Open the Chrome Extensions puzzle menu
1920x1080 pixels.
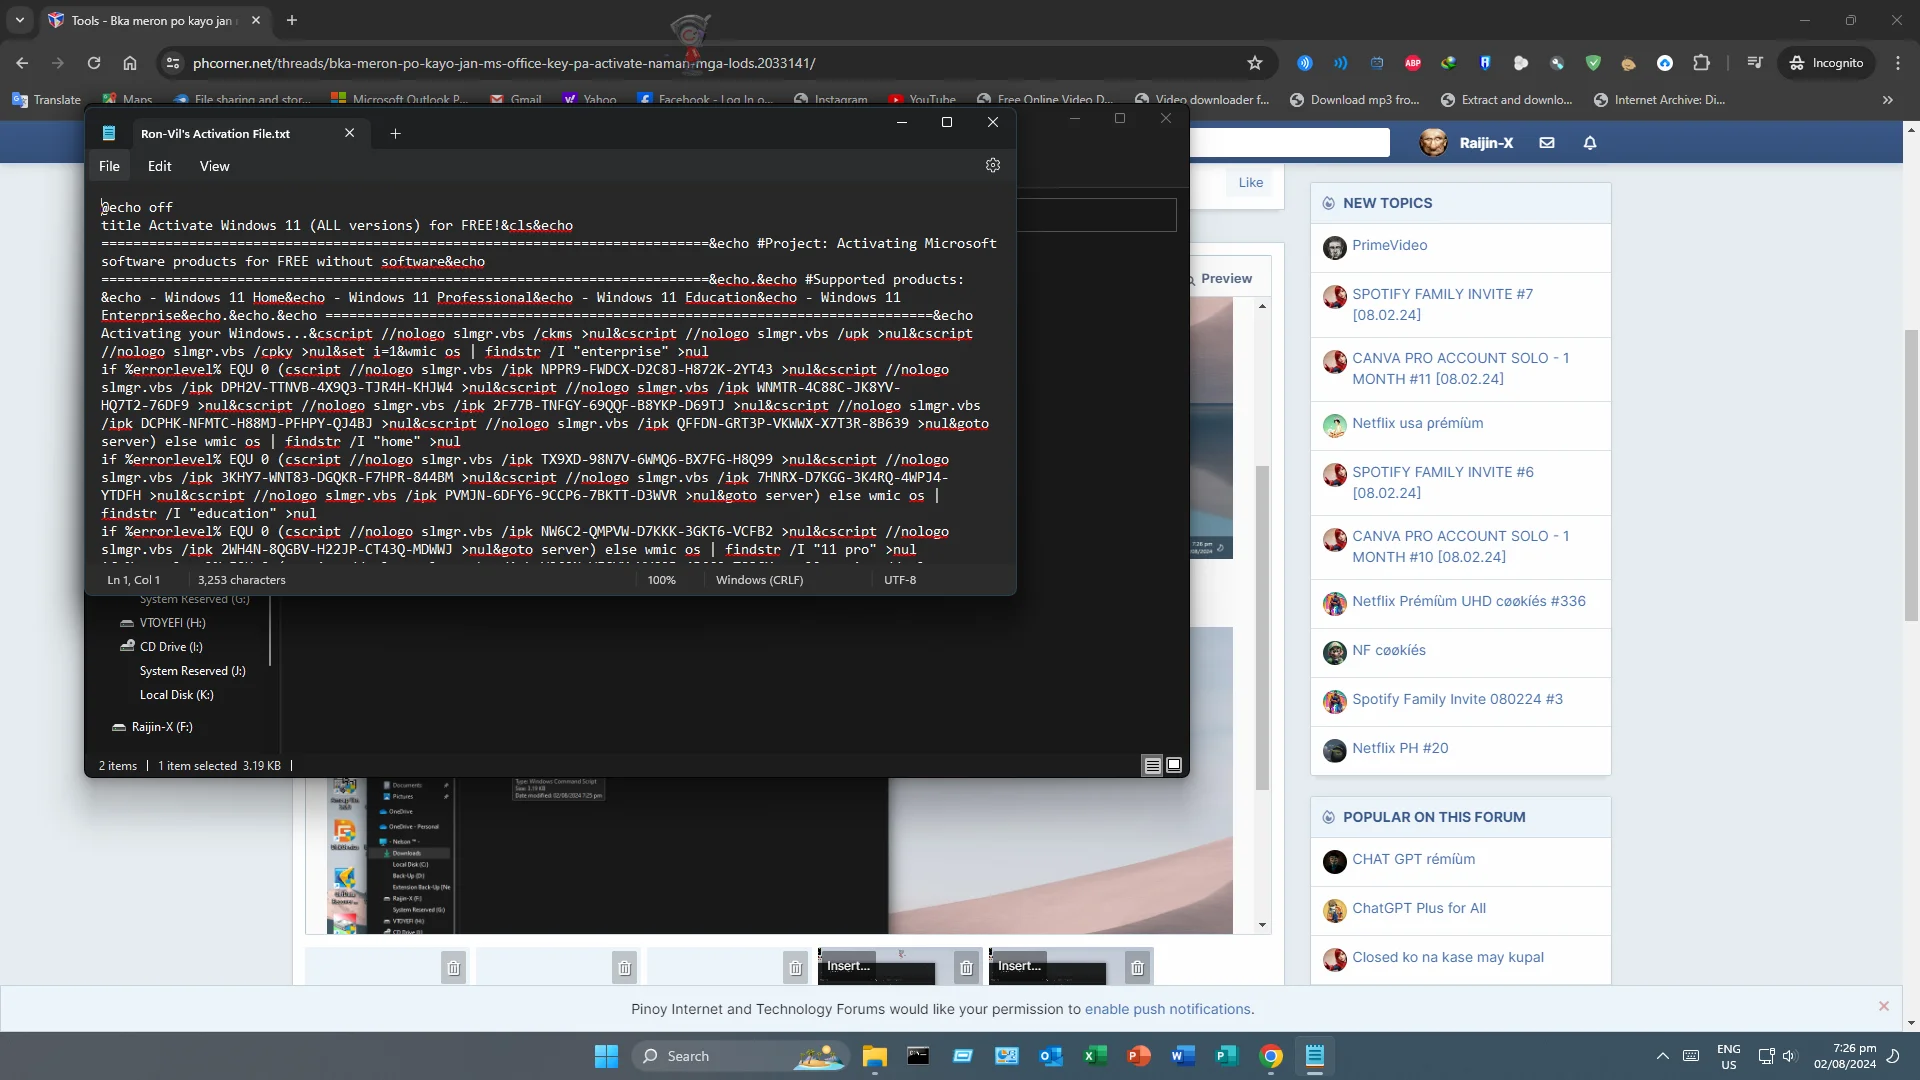coord(1701,63)
